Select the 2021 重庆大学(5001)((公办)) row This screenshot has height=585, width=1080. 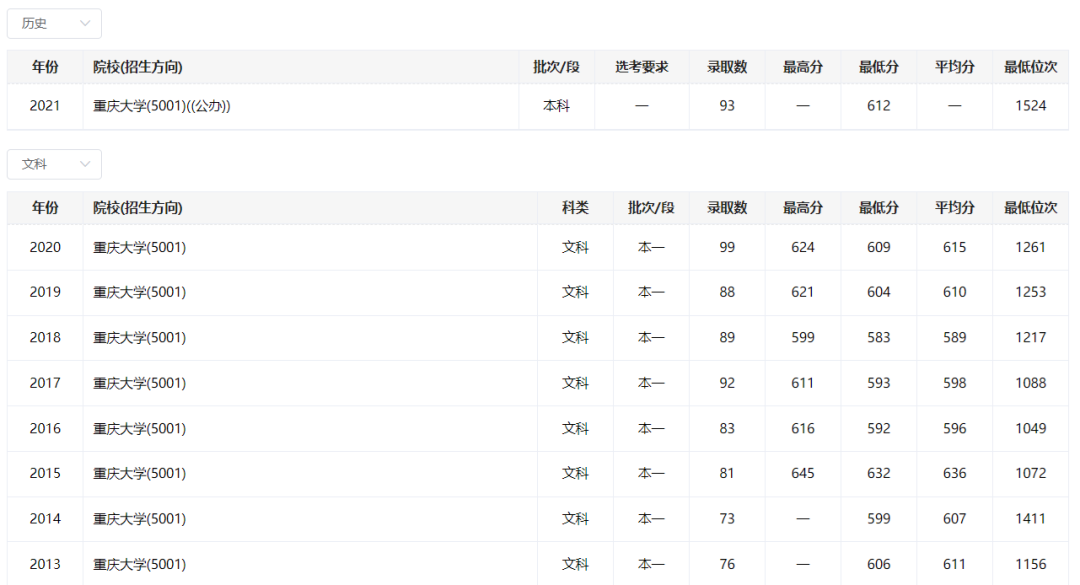(162, 106)
